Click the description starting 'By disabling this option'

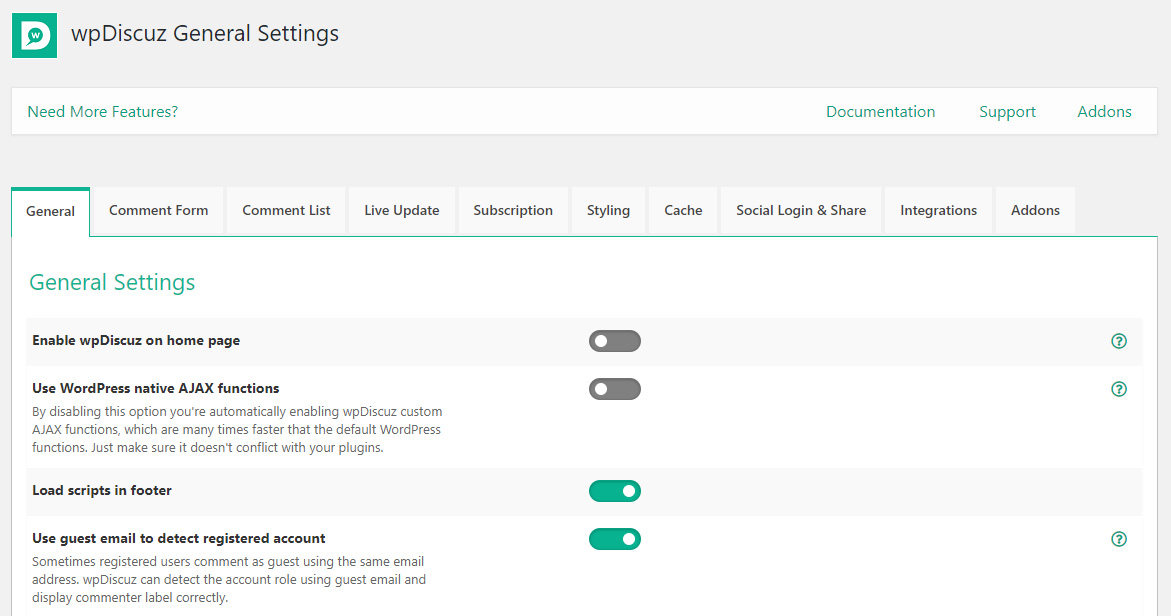[x=237, y=429]
